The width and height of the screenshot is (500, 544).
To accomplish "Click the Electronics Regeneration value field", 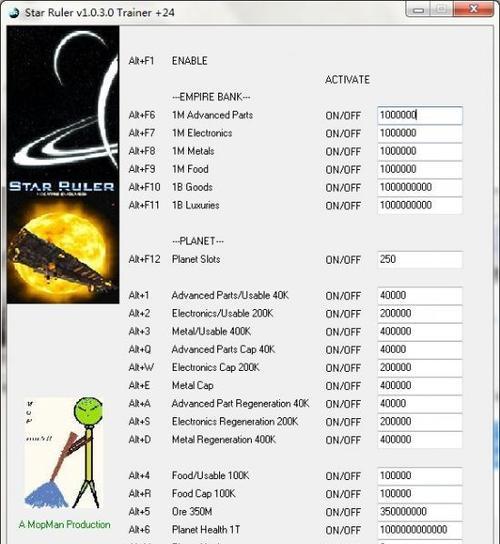I will 420,422.
